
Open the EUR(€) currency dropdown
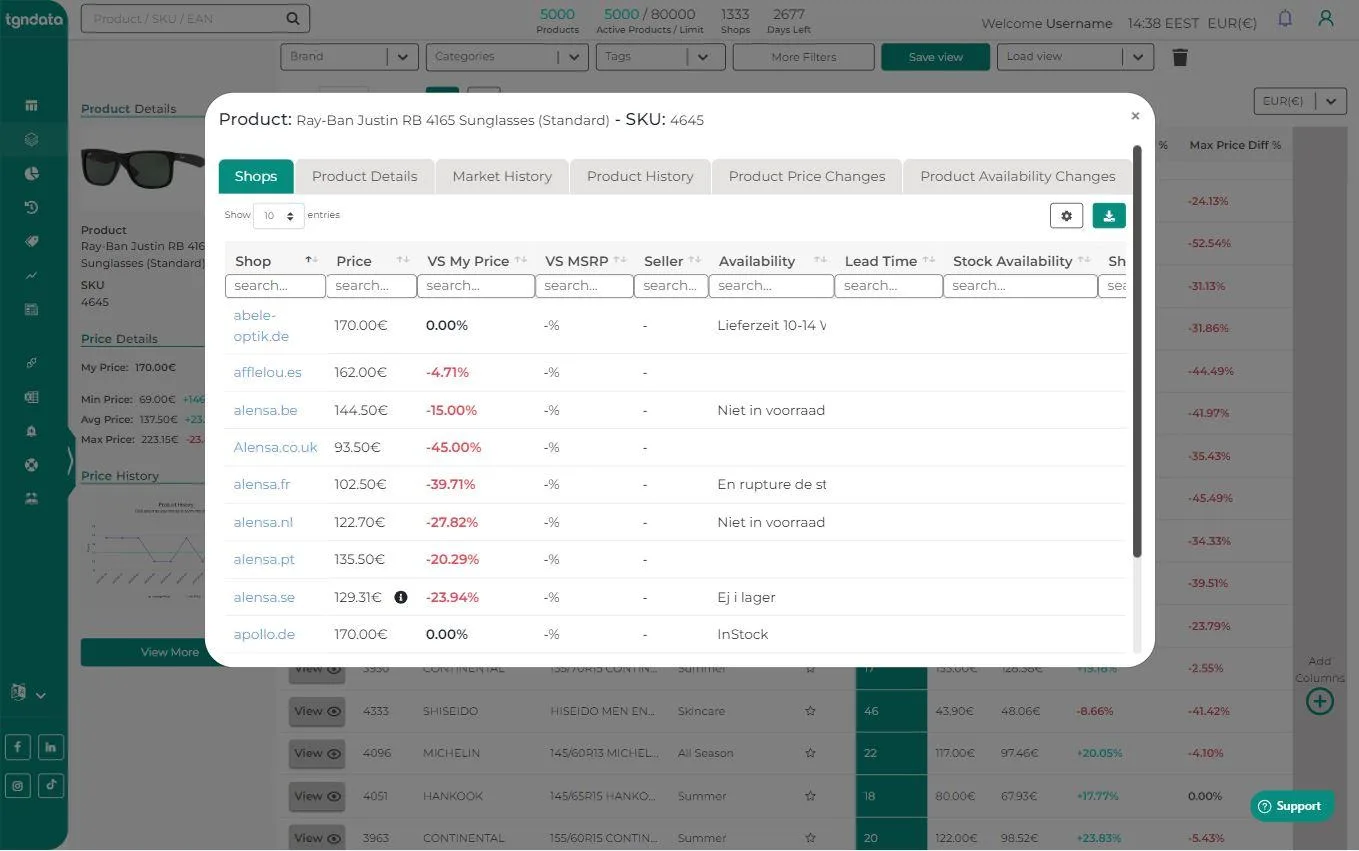point(1299,101)
